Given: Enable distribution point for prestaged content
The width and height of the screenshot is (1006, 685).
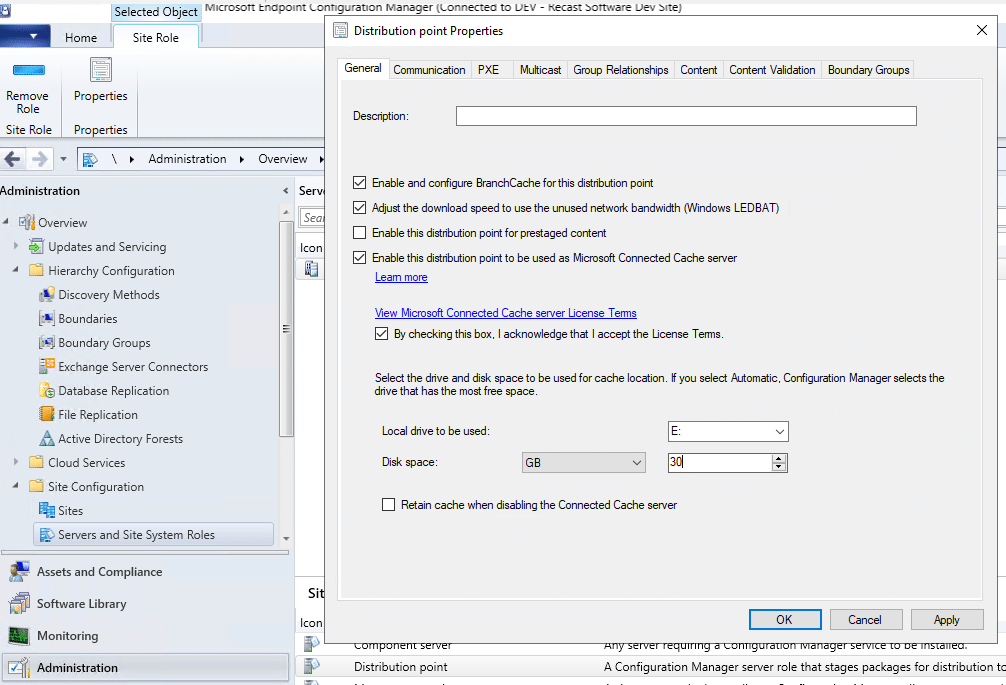Looking at the screenshot, I should click(360, 233).
